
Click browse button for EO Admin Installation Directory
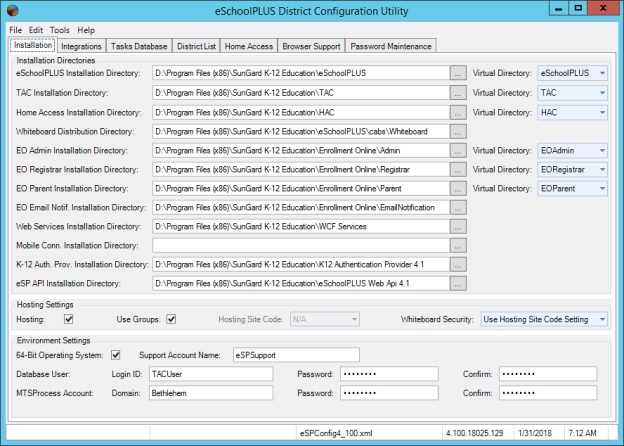(458, 150)
